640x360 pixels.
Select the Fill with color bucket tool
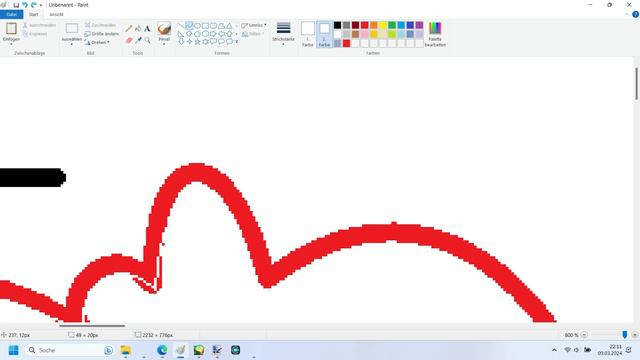coord(138,29)
